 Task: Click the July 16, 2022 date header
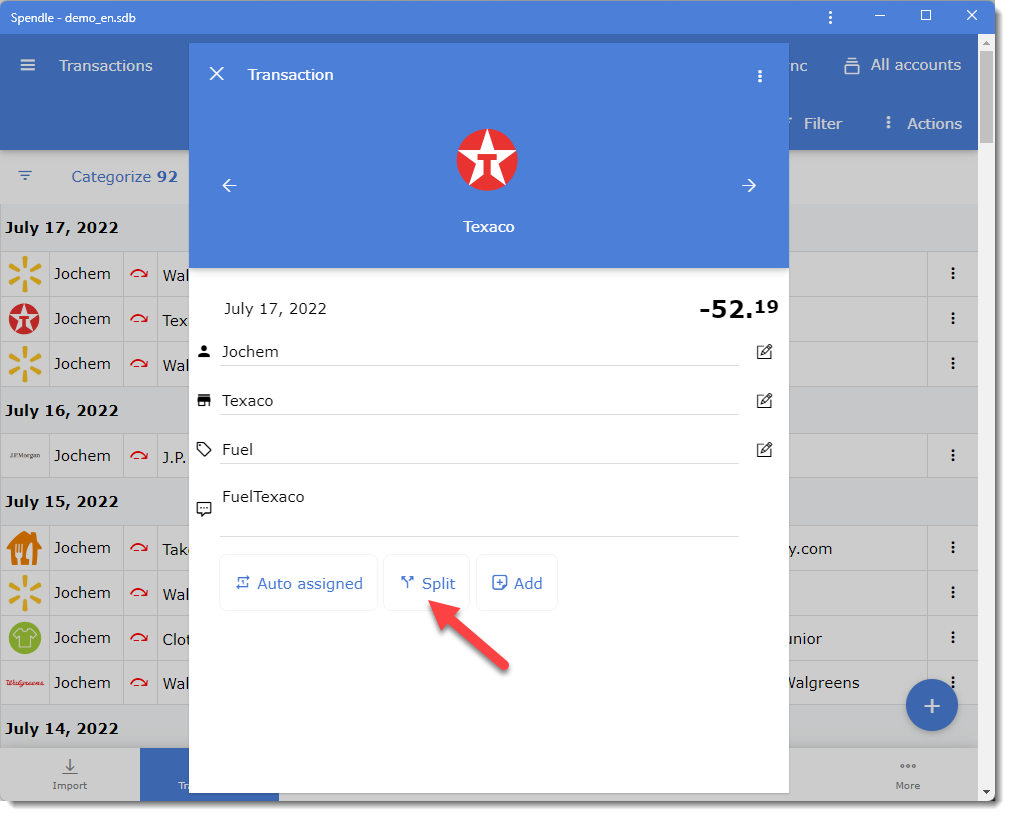tap(62, 411)
